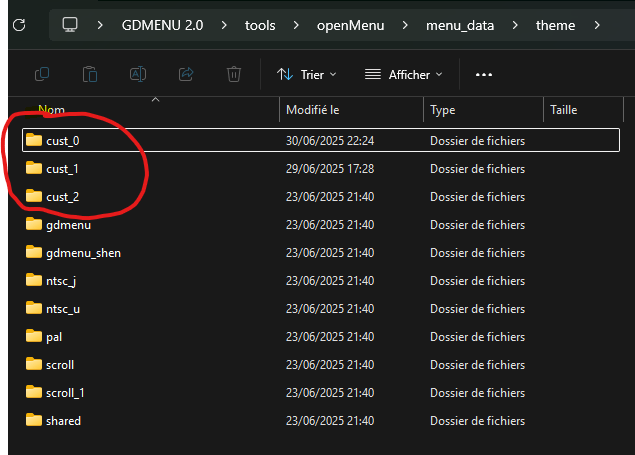Navigate to GDMENU 2.0 breadcrumb

click(162, 25)
